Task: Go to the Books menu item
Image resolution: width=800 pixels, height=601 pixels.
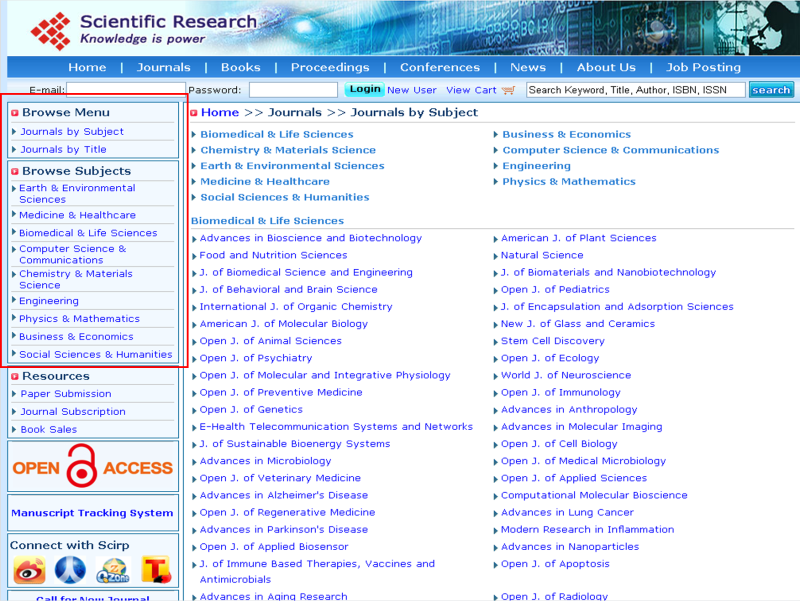Action: 241,67
